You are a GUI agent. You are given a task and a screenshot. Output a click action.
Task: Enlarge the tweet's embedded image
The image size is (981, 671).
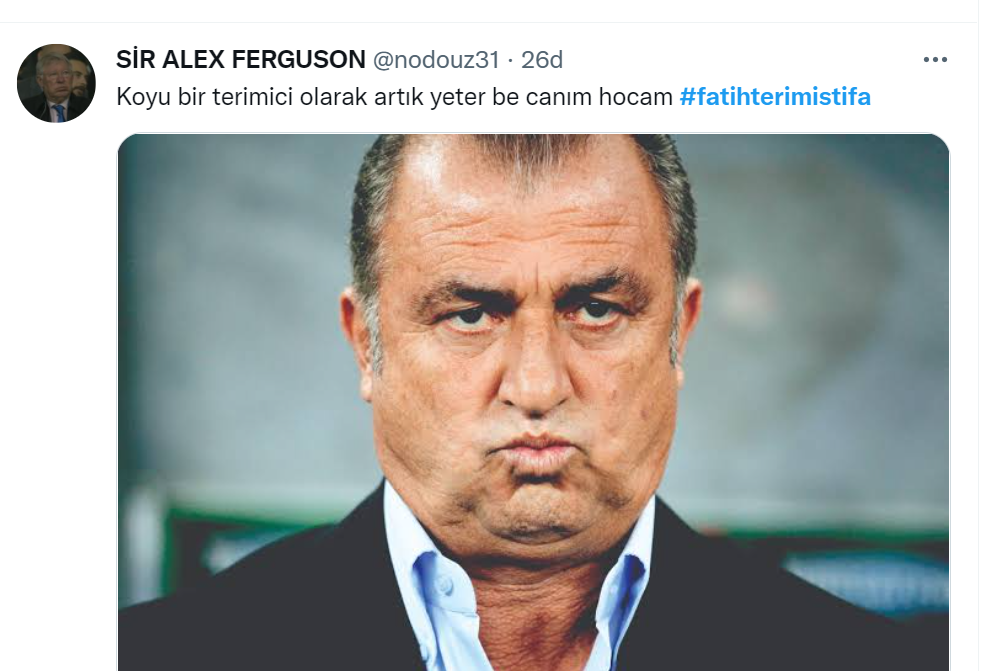click(533, 400)
